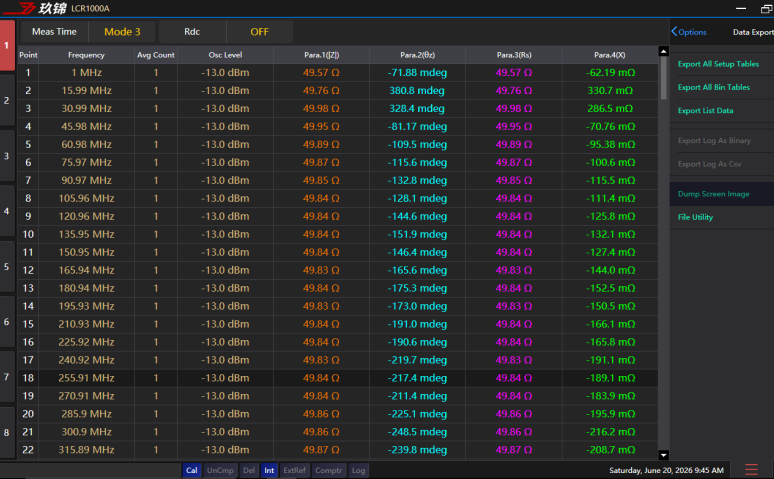The height and width of the screenshot is (479, 774).
Task: Click the Point column header
Action: [x=28, y=55]
